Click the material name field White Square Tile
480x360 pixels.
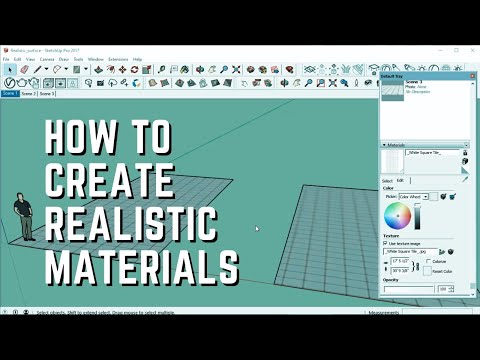tap(432, 152)
